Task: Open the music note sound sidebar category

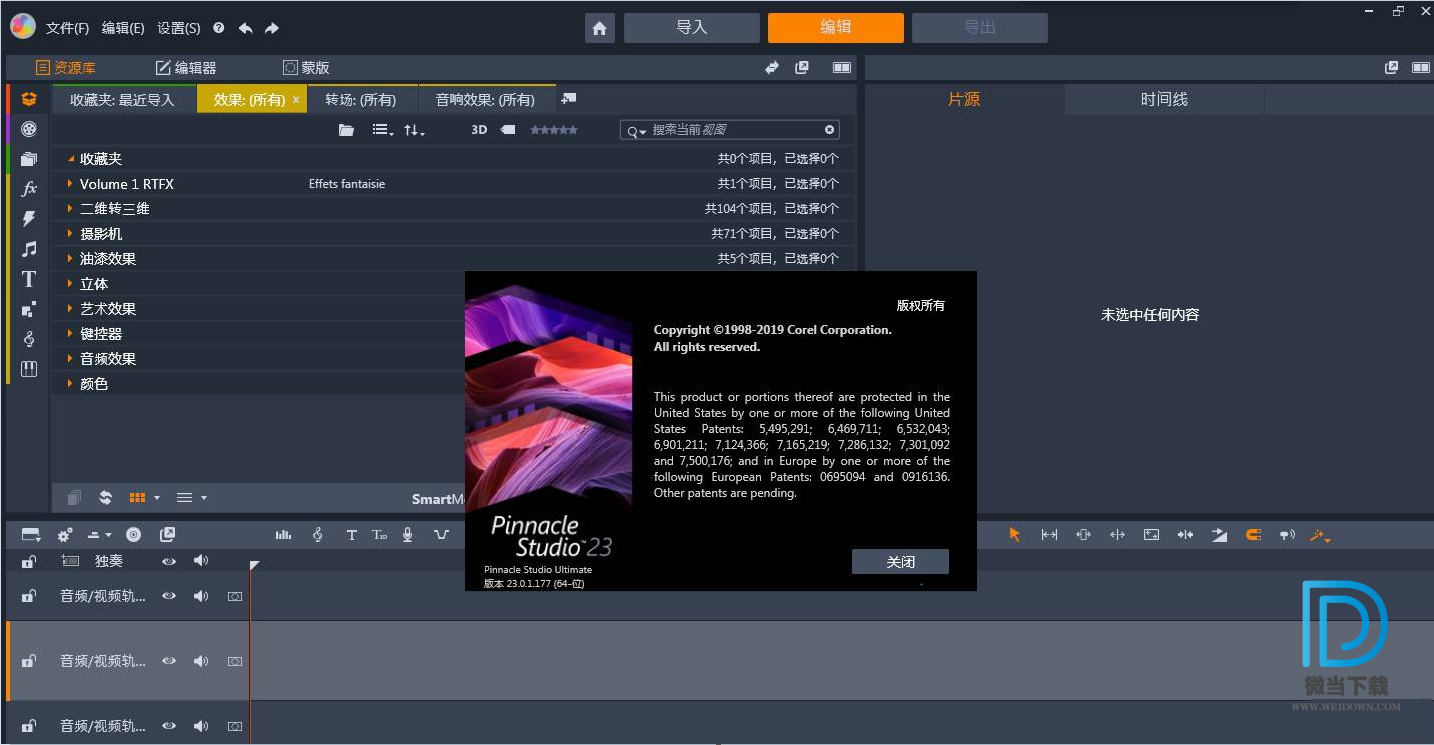Action: (x=29, y=248)
